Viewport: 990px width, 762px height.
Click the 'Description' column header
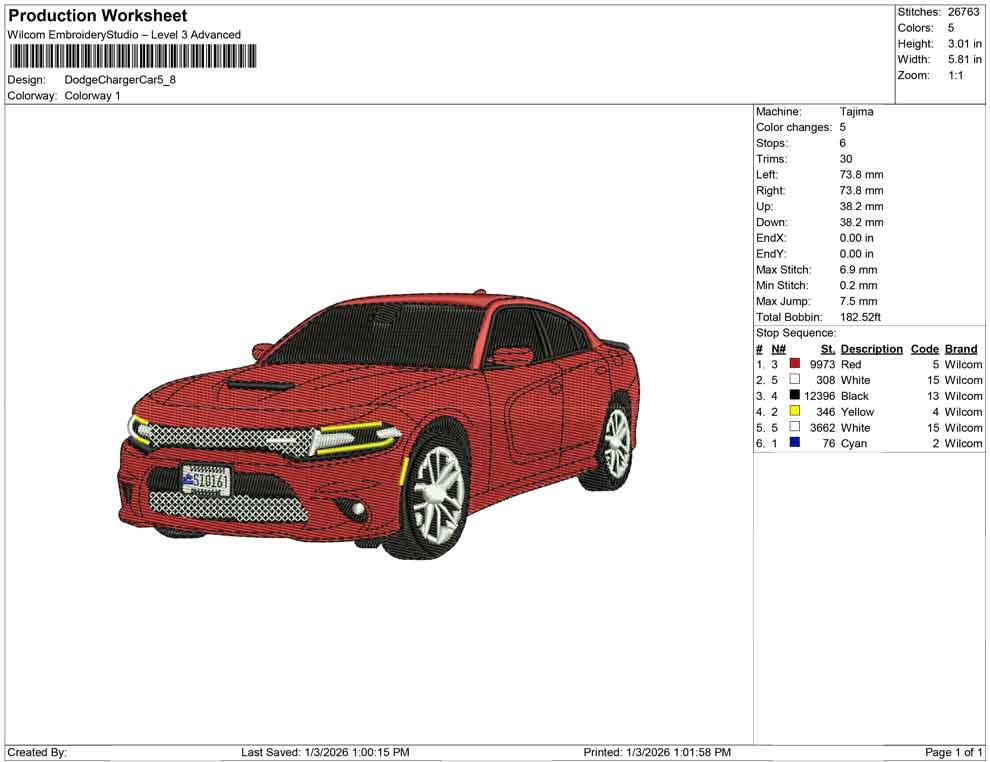point(871,349)
